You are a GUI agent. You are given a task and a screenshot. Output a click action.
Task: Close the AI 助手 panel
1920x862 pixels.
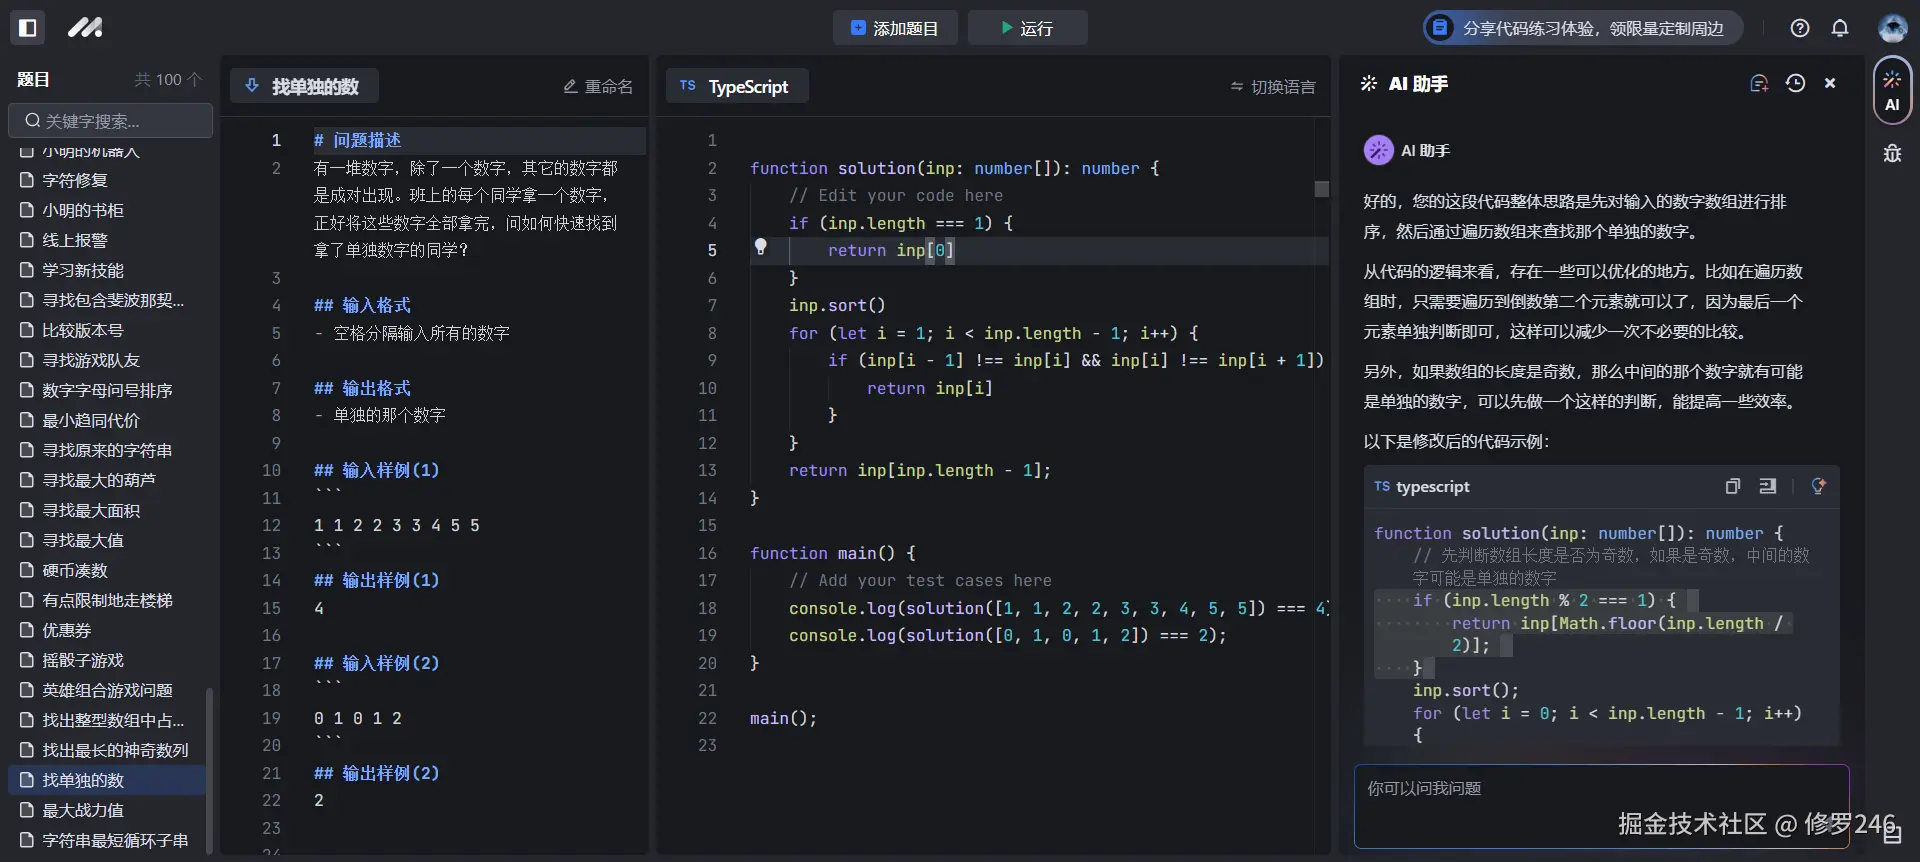click(x=1830, y=84)
